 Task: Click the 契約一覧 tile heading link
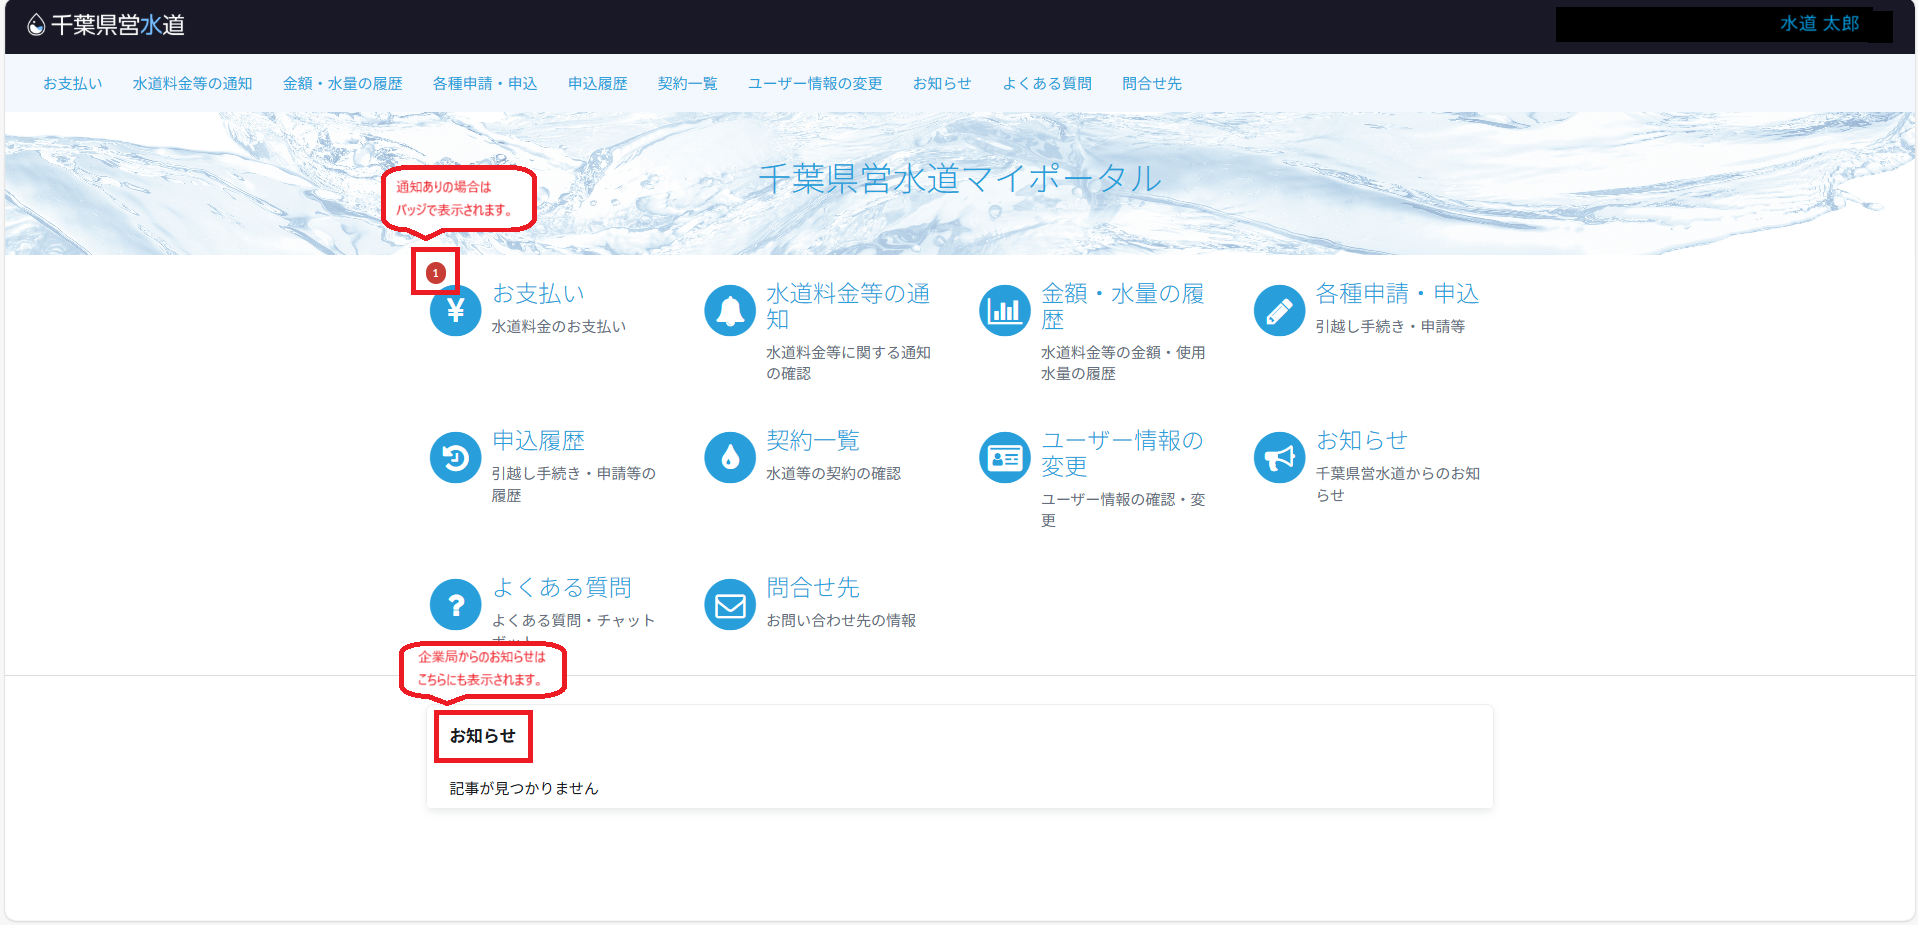tap(813, 441)
